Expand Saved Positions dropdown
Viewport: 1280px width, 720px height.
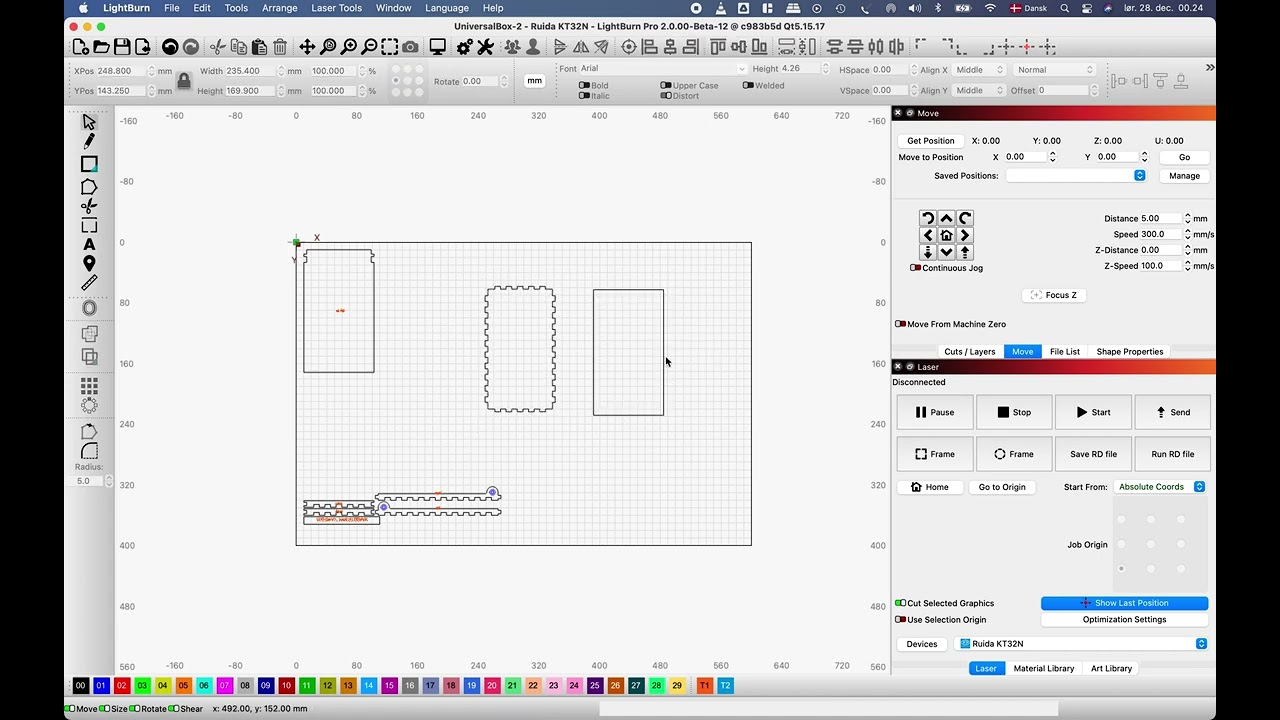[1075, 176]
